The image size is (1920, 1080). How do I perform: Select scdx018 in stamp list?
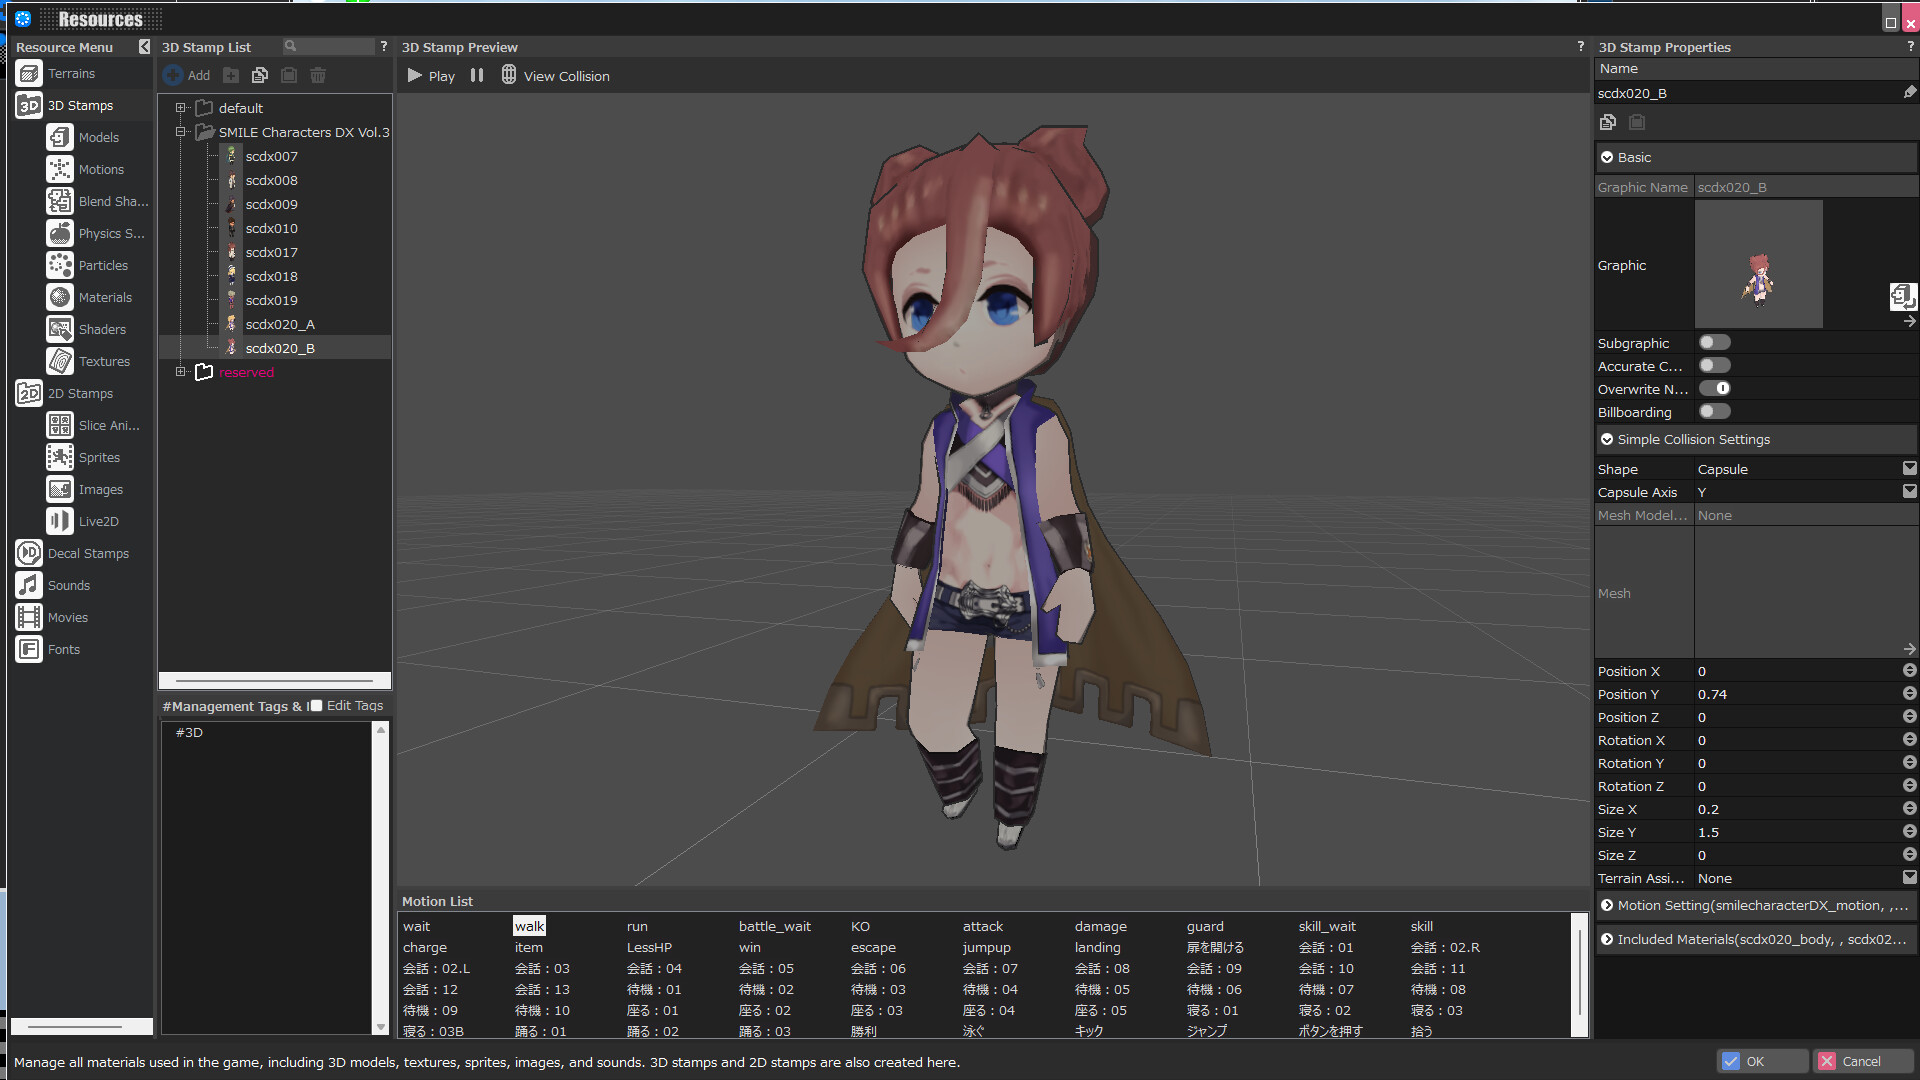coord(272,276)
